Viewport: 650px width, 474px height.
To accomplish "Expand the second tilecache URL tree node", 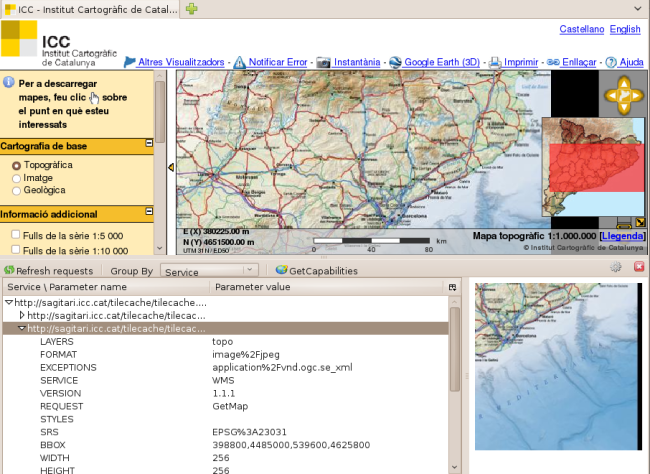I will point(24,315).
